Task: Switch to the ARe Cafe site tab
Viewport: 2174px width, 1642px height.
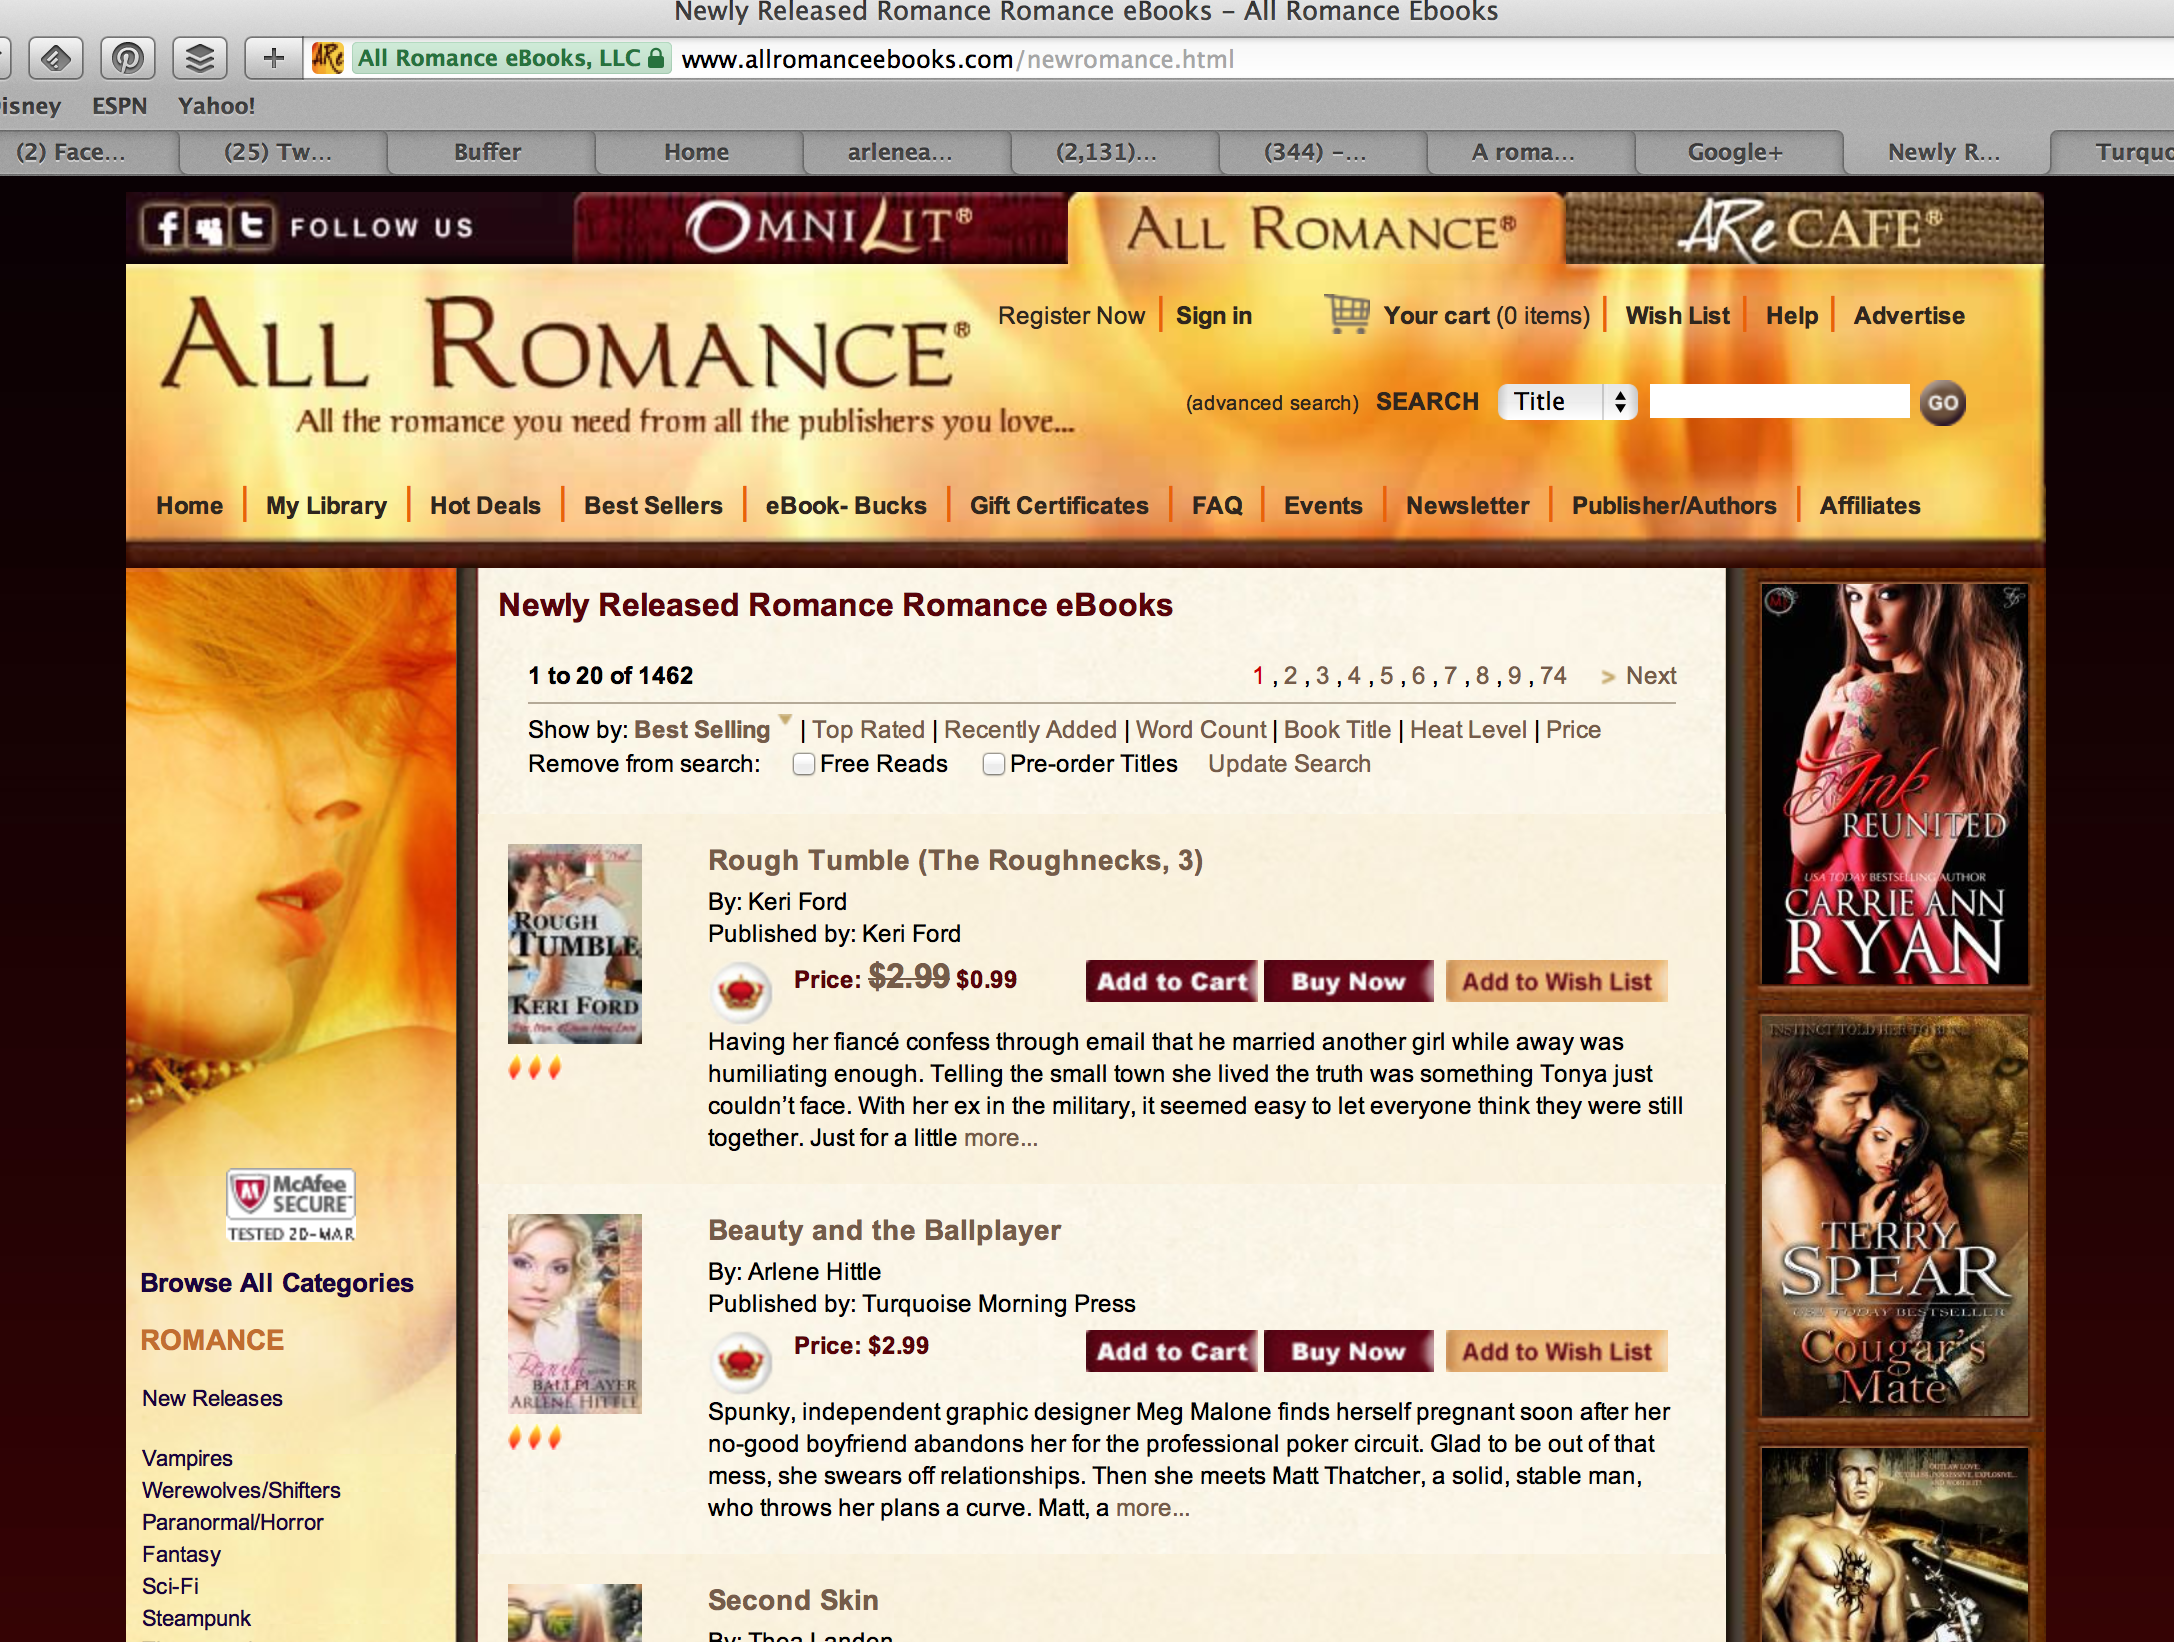Action: 1804,229
